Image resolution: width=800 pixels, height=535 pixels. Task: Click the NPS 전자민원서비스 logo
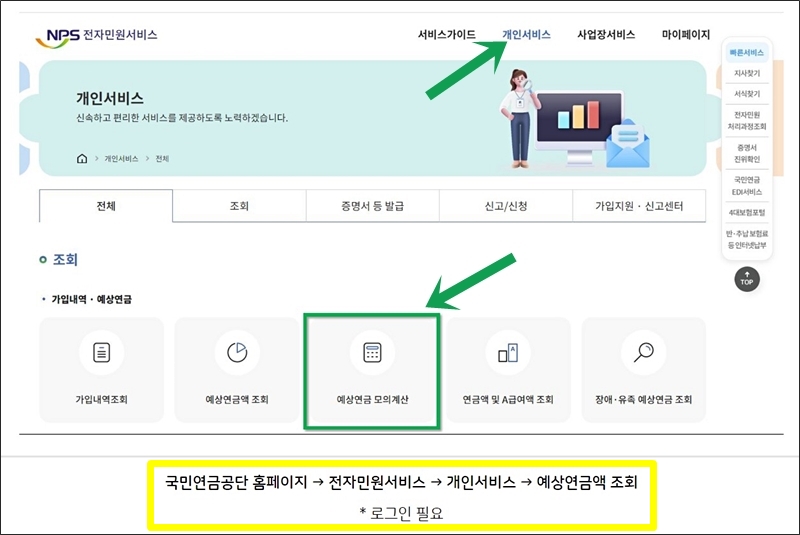click(x=96, y=37)
